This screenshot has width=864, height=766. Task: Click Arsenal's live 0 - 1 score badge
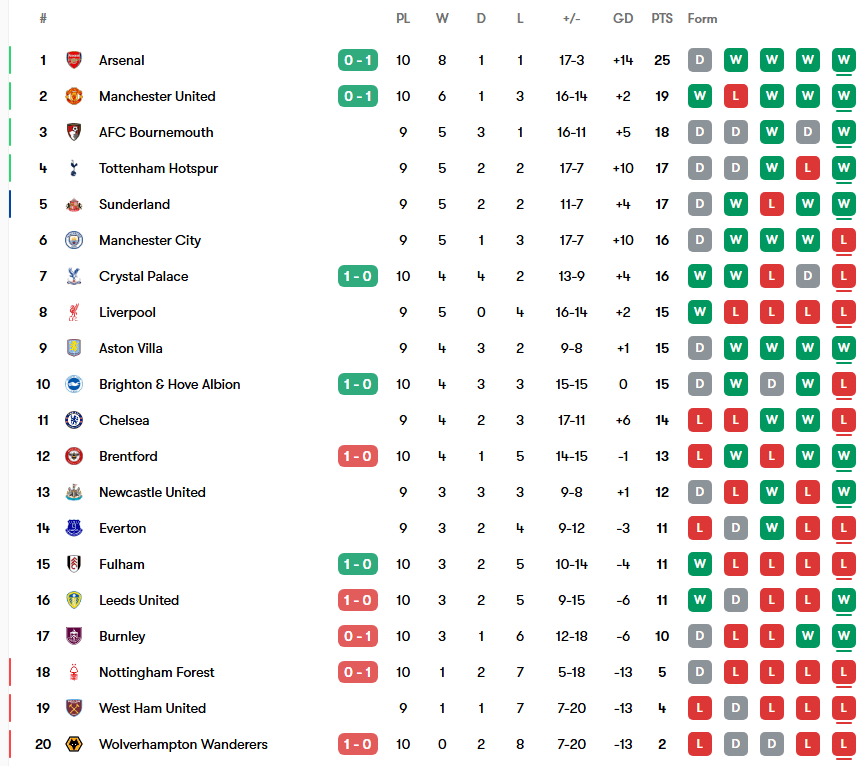coord(358,60)
